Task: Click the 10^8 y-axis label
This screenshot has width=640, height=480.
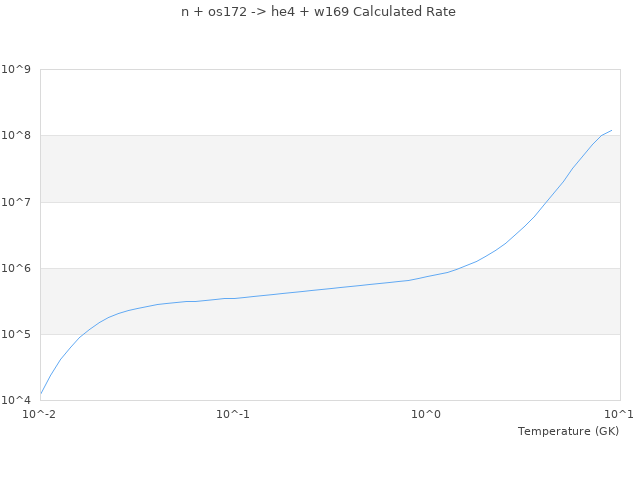Action: pos(17,136)
